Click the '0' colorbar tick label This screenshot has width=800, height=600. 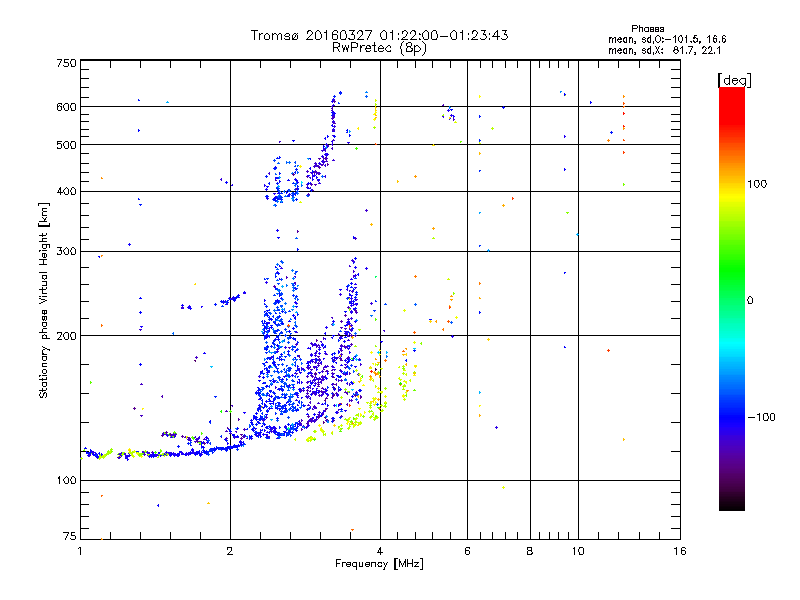pyautogui.click(x=750, y=301)
